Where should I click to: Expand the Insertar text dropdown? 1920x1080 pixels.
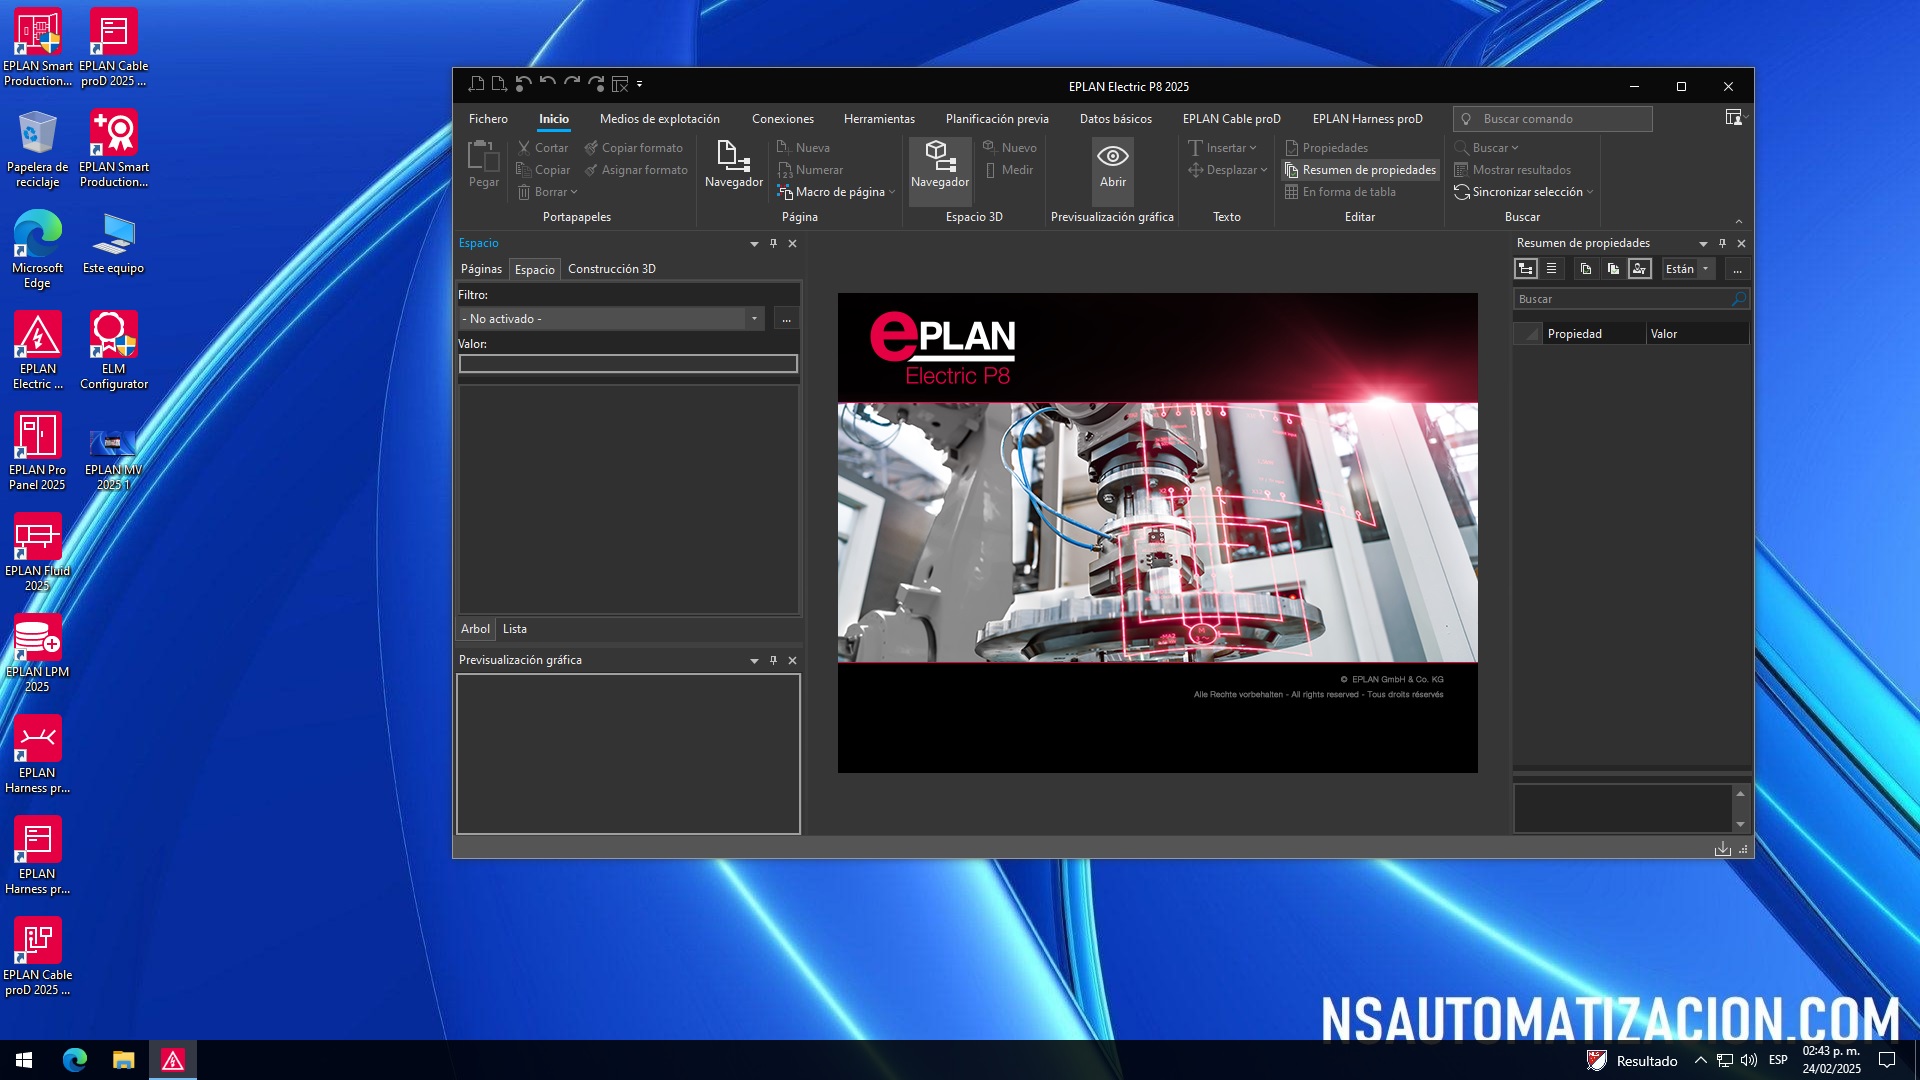pyautogui.click(x=1252, y=147)
